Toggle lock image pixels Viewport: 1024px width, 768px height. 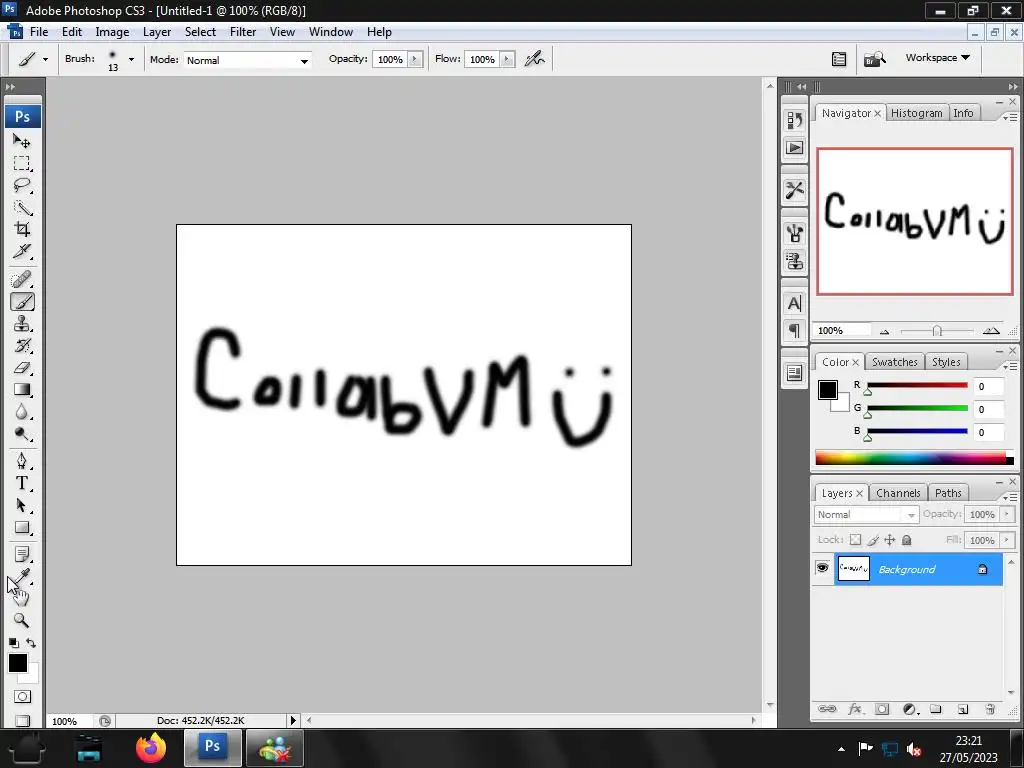click(x=873, y=539)
